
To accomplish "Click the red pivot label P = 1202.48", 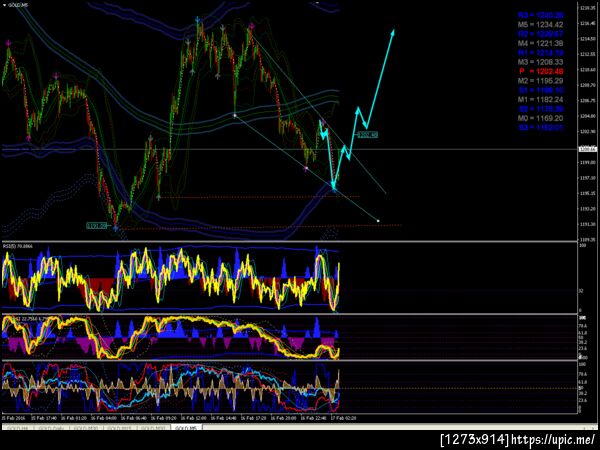I will (541, 71).
